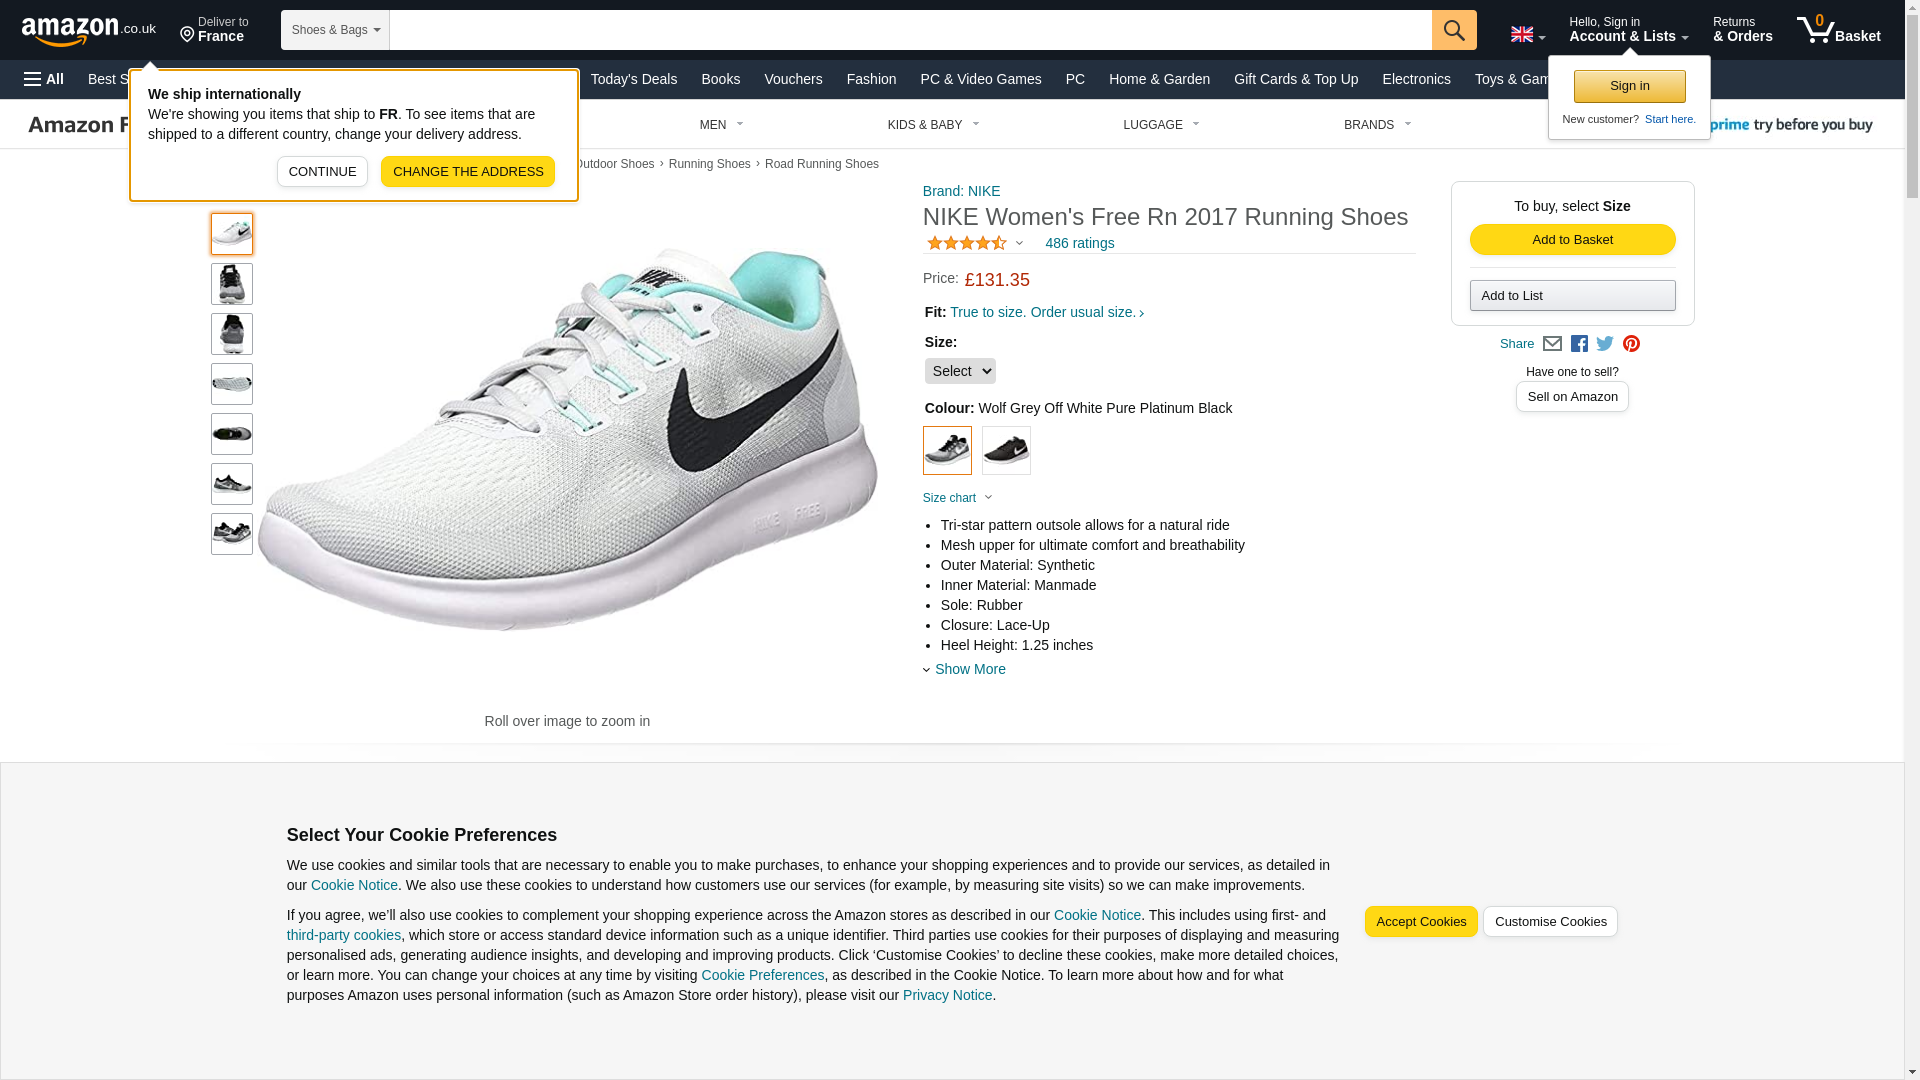Open Today's Deals in navigation bar

pos(633,79)
